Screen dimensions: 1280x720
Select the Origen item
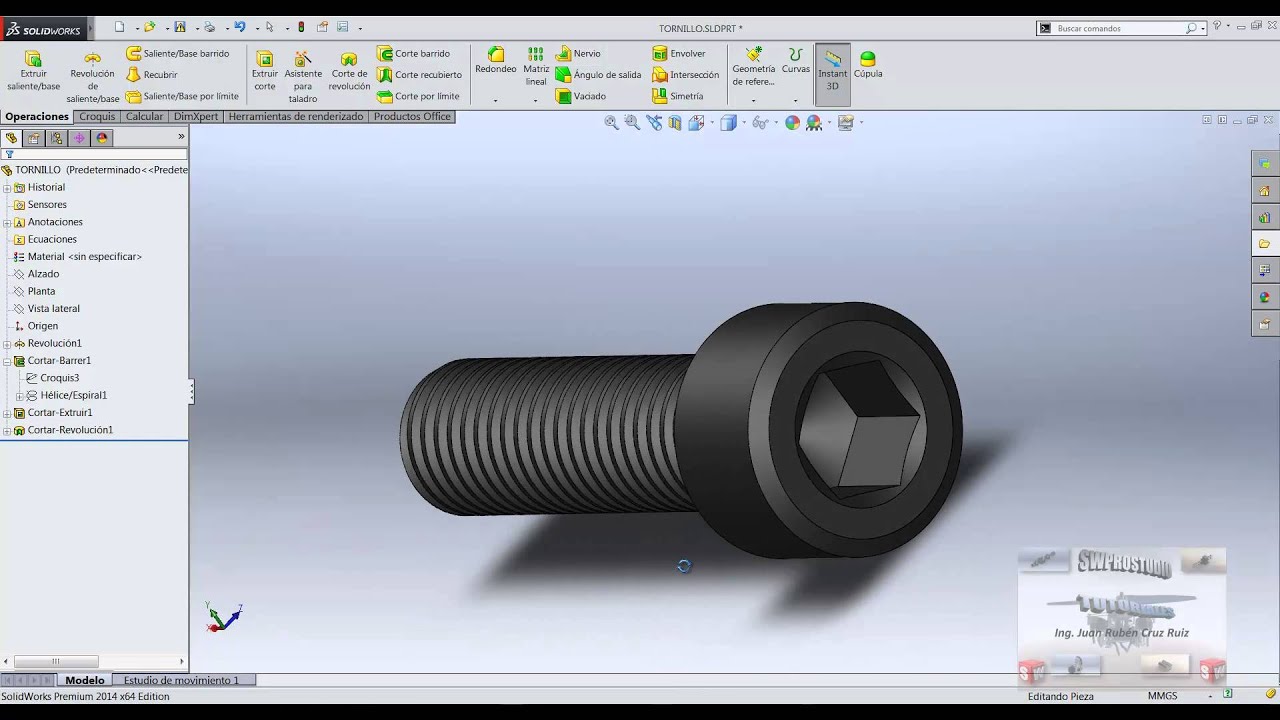pyautogui.click(x=35, y=326)
